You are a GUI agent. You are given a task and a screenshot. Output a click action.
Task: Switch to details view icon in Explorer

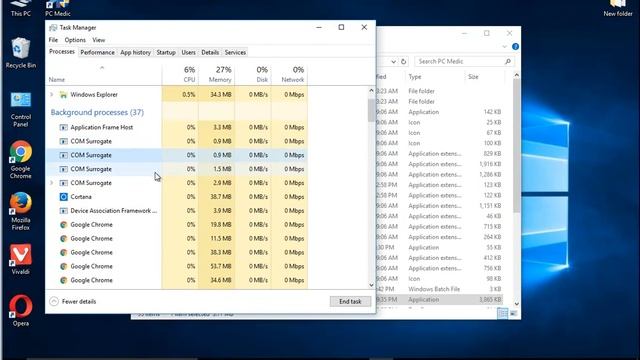coord(502,313)
